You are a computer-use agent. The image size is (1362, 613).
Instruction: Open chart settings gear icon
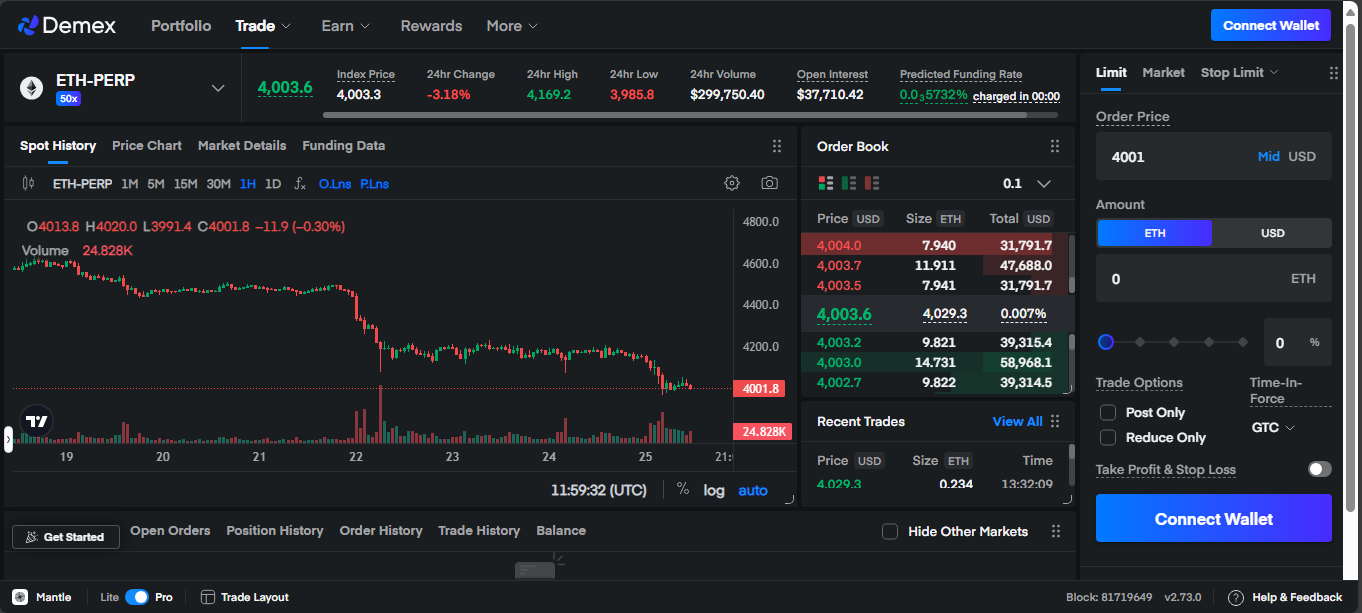point(732,183)
